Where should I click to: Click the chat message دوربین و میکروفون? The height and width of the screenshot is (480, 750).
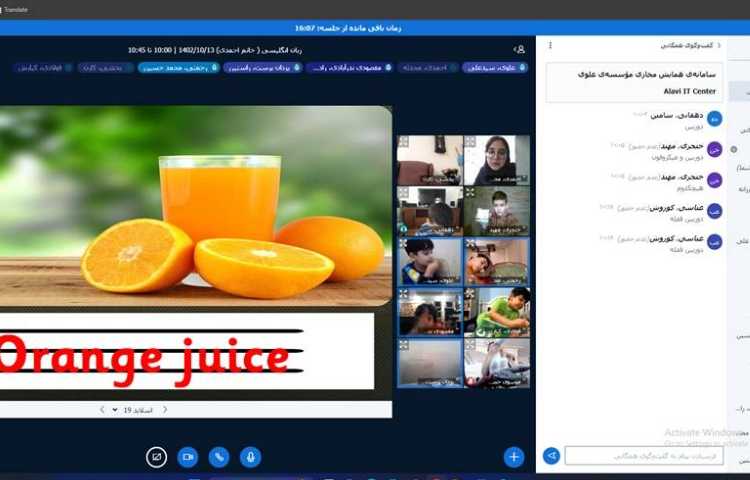click(x=677, y=157)
